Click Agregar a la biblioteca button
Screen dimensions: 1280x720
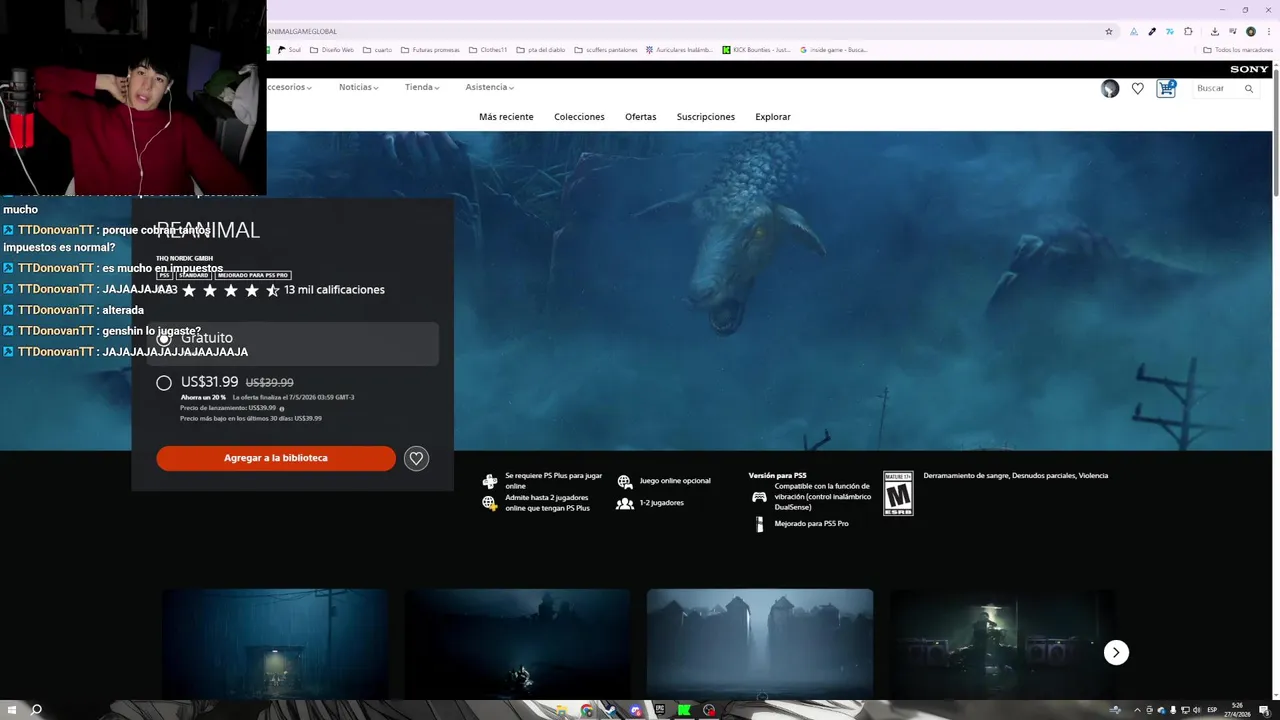pos(276,458)
